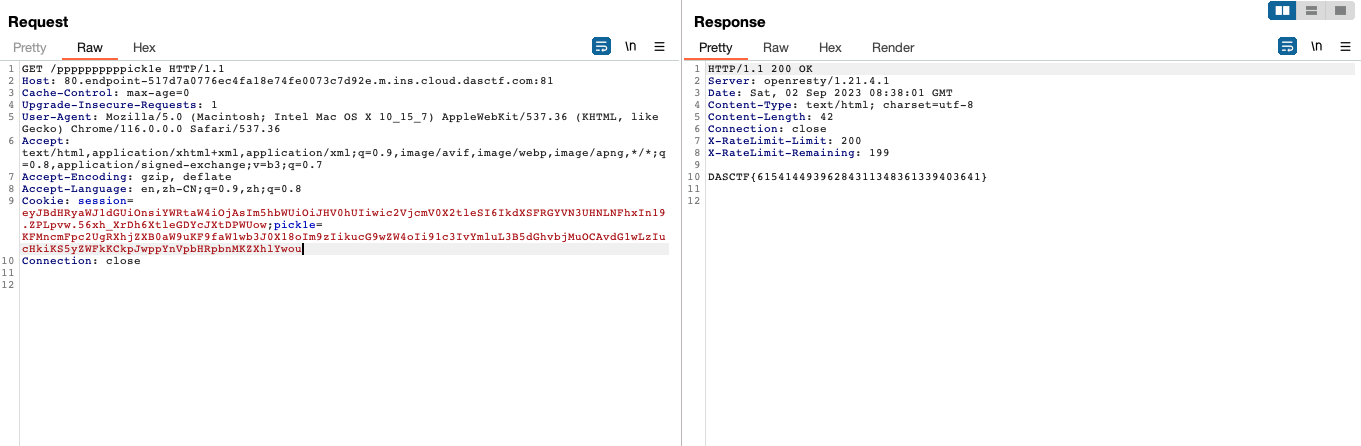Toggle word wrap in the Request panel
The image size is (1361, 446).
tap(601, 46)
